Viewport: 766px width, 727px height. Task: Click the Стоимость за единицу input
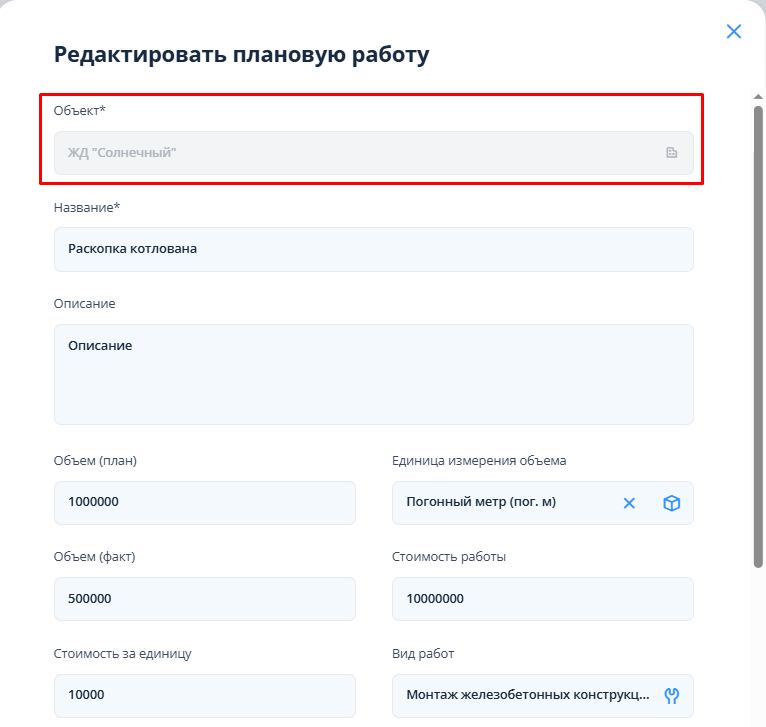coord(204,695)
